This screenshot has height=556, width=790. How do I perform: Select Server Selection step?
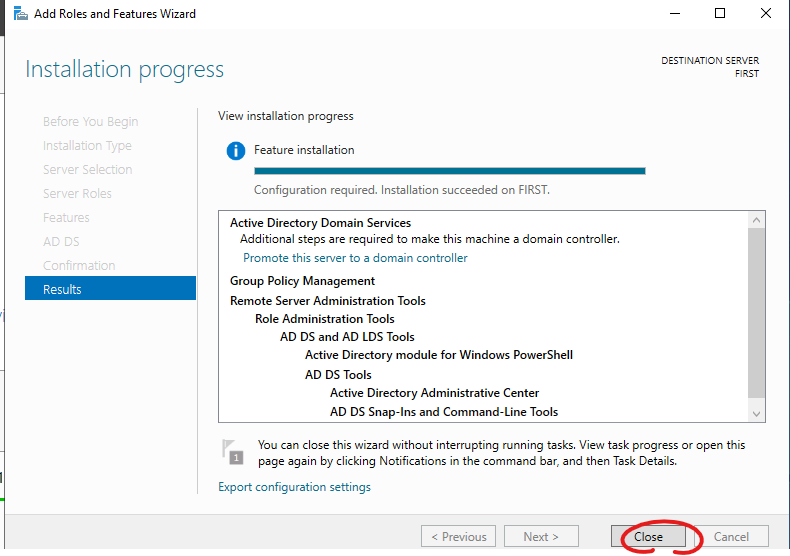[88, 170]
